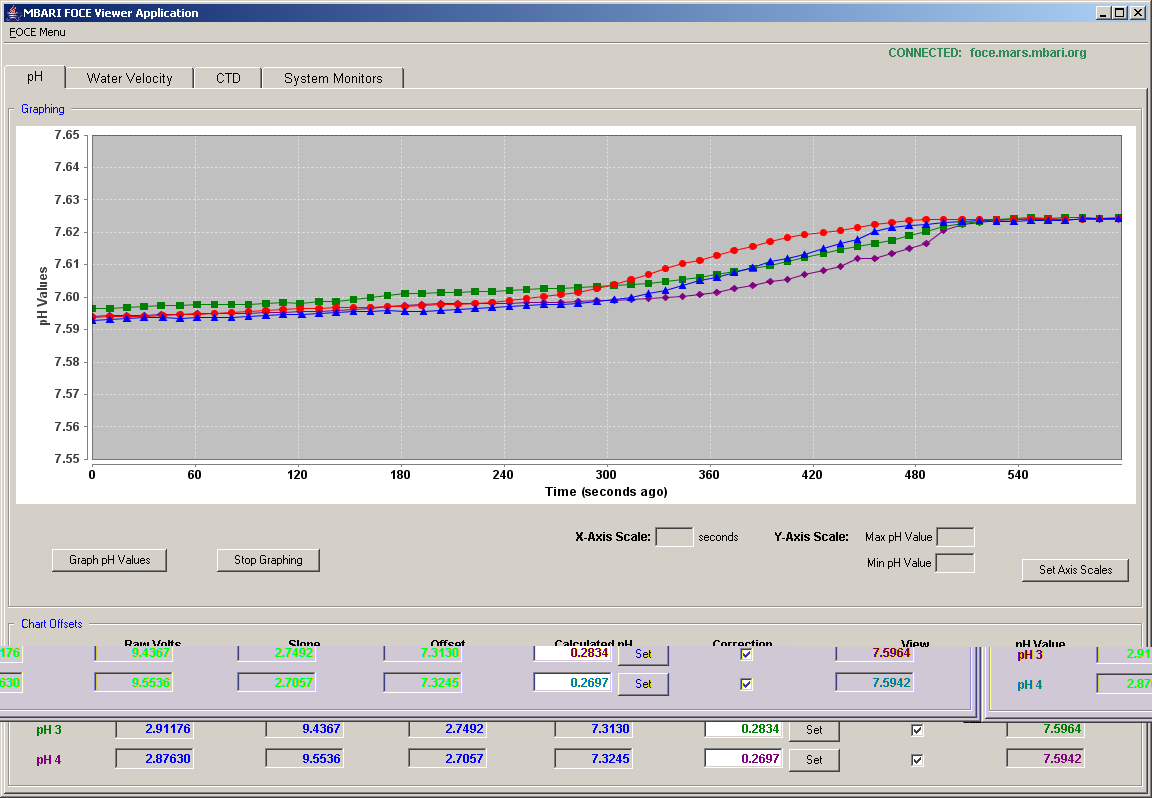Image resolution: width=1152 pixels, height=798 pixels.
Task: Uncheck the checkbox beside value 7.5964 in overlay
Action: pos(746,654)
